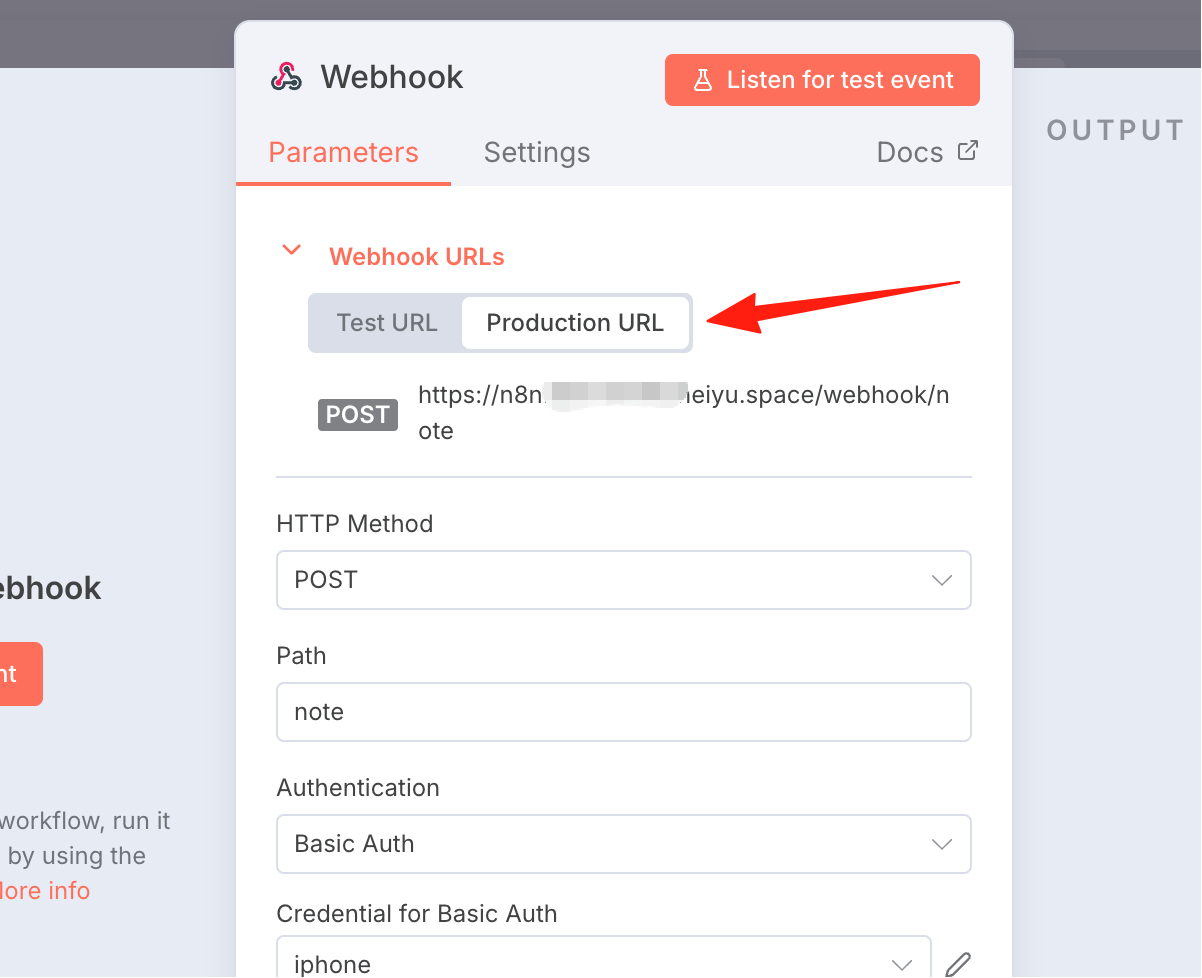Select the Production URL option
This screenshot has width=1202, height=978.
click(575, 323)
